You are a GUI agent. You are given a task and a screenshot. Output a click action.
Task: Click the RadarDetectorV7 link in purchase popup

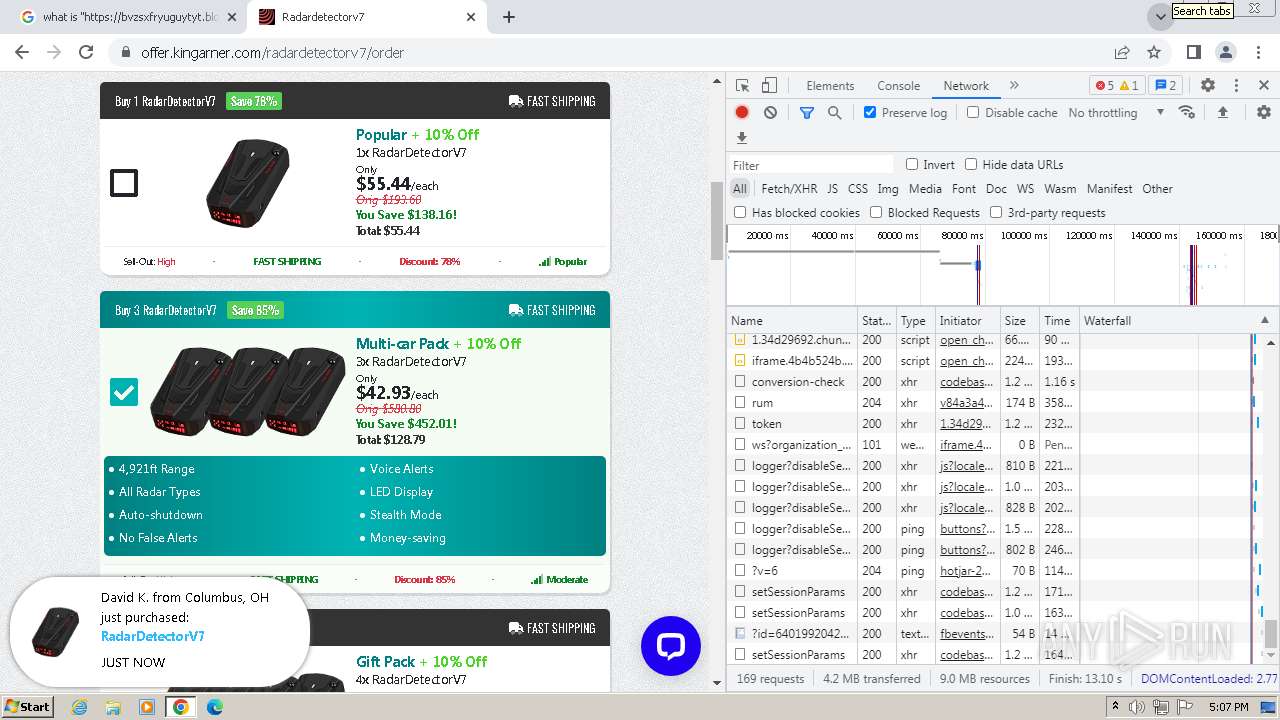coord(153,636)
